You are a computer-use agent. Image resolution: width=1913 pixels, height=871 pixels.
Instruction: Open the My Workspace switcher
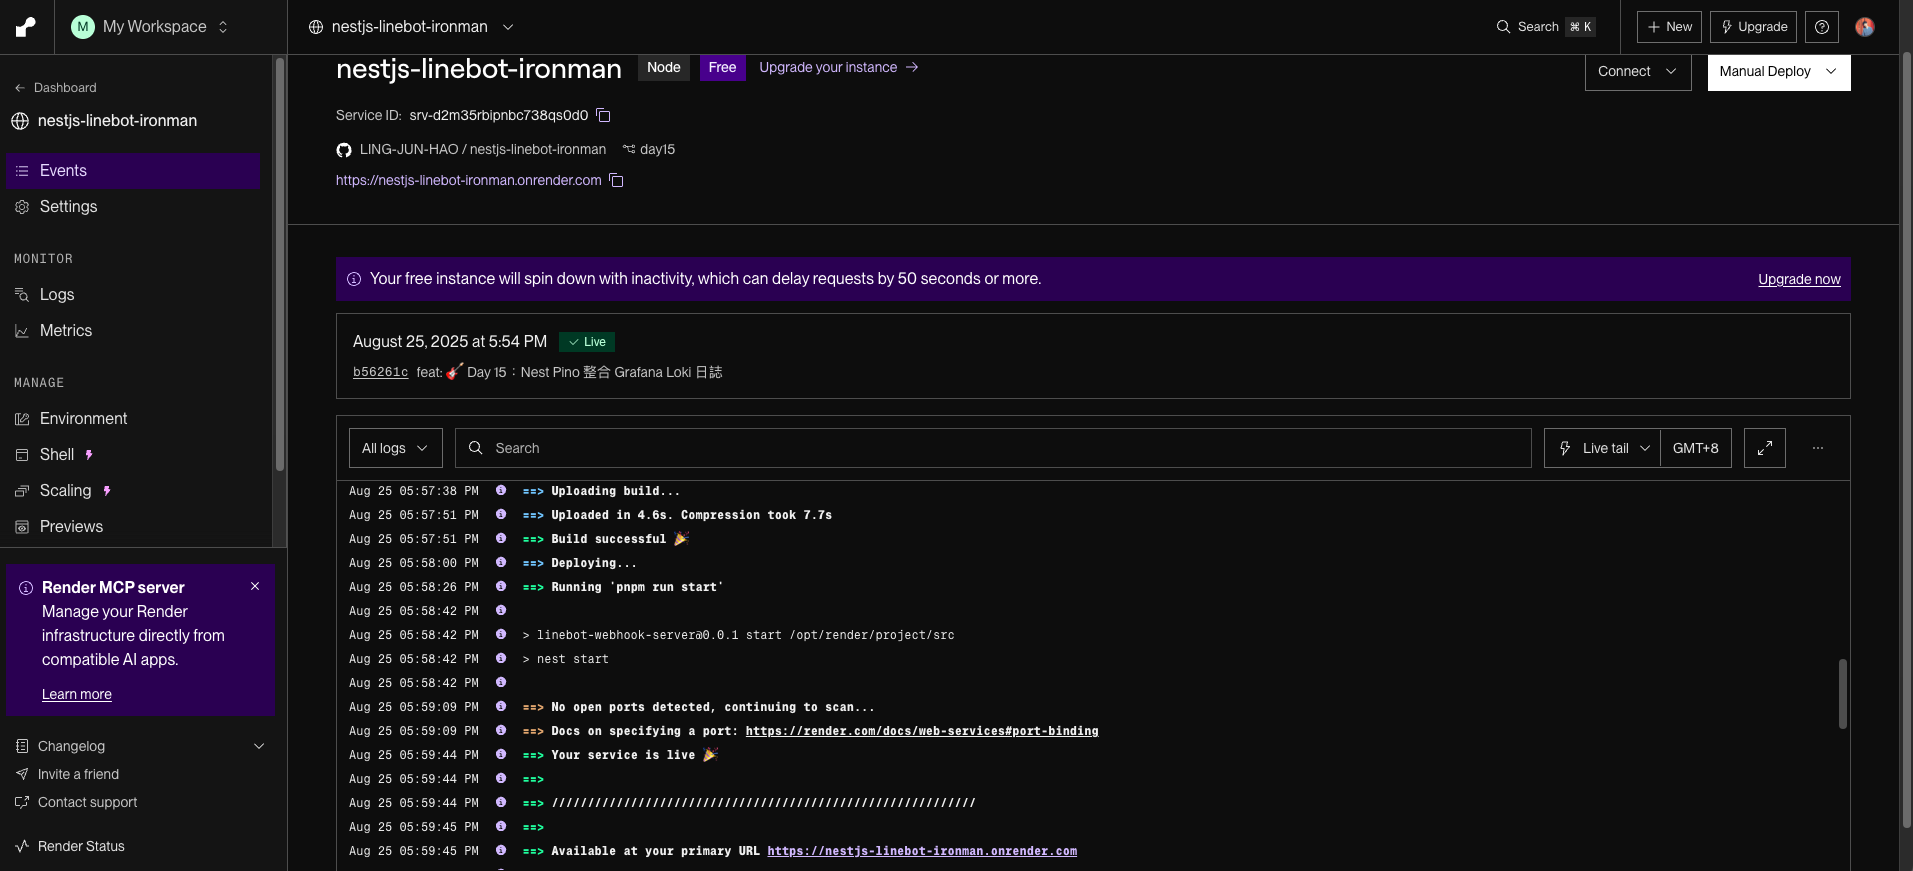(150, 27)
